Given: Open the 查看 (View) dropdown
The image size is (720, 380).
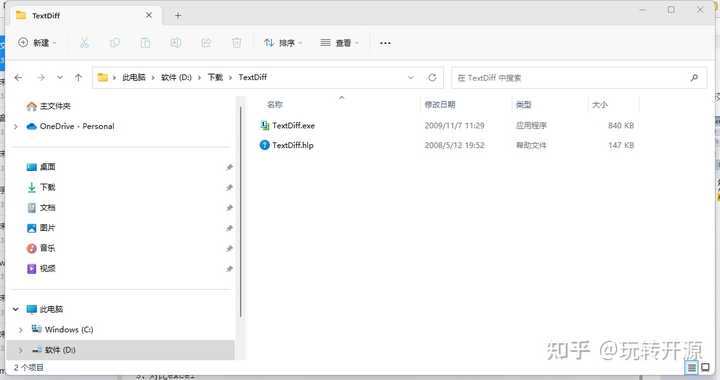Looking at the screenshot, I should 339,43.
